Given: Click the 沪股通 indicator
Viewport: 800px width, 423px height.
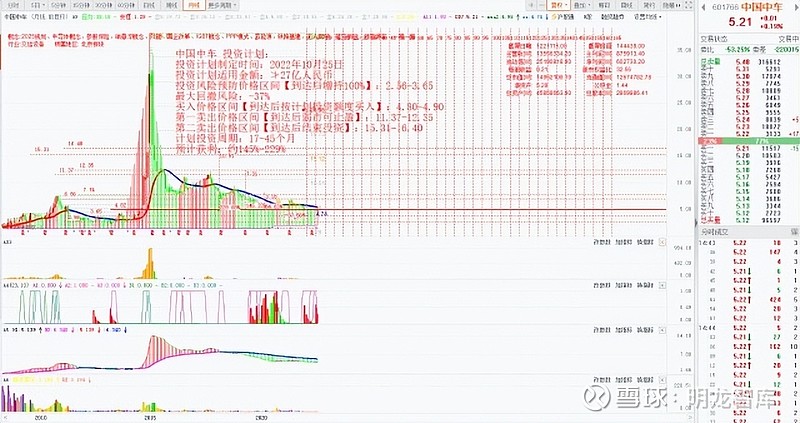Looking at the screenshot, I should (x=562, y=16).
